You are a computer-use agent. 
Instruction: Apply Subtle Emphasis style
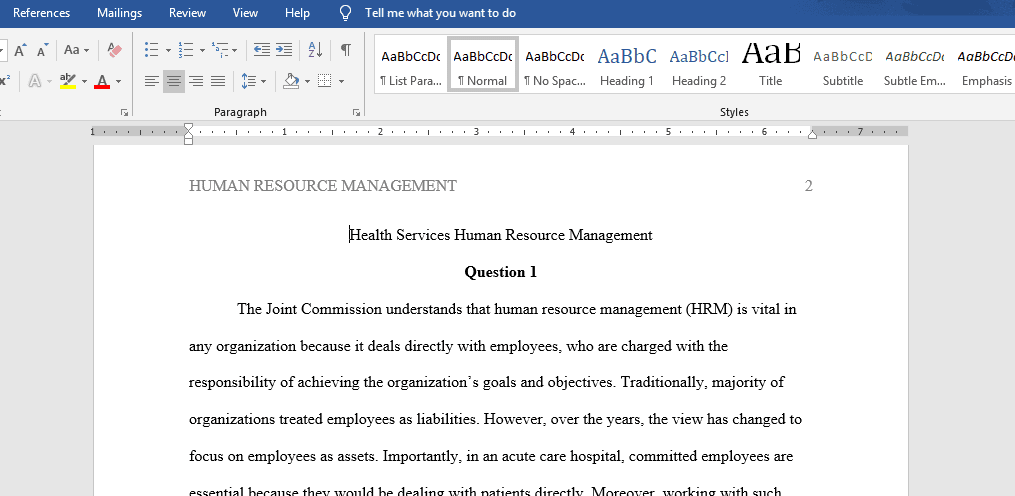[915, 65]
